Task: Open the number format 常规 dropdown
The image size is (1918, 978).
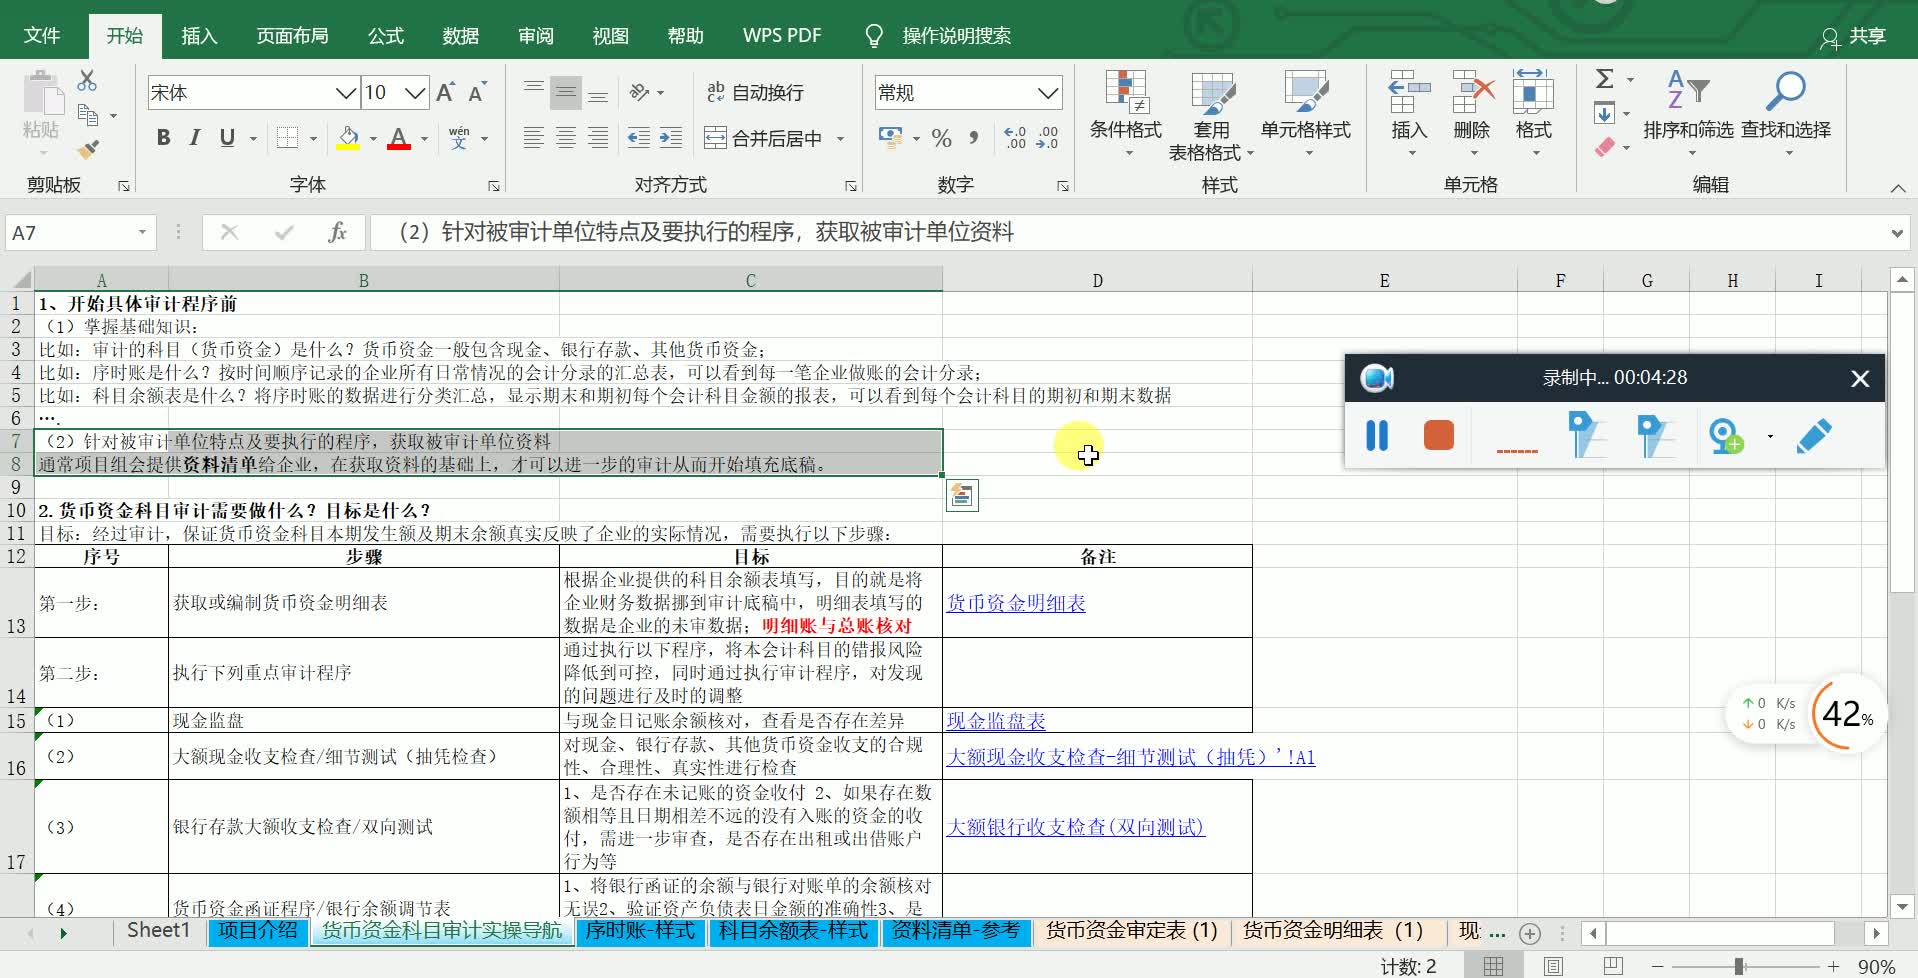Action: 1048,93
